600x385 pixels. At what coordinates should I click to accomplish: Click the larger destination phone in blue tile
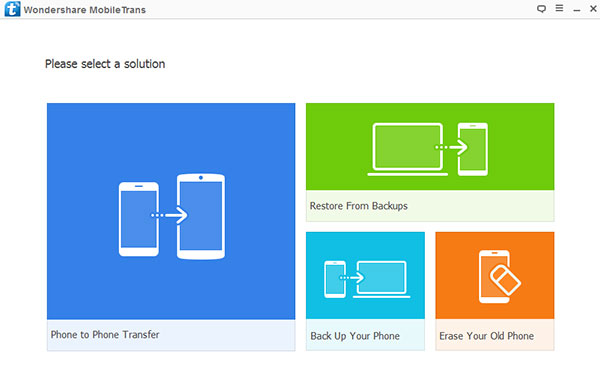201,217
